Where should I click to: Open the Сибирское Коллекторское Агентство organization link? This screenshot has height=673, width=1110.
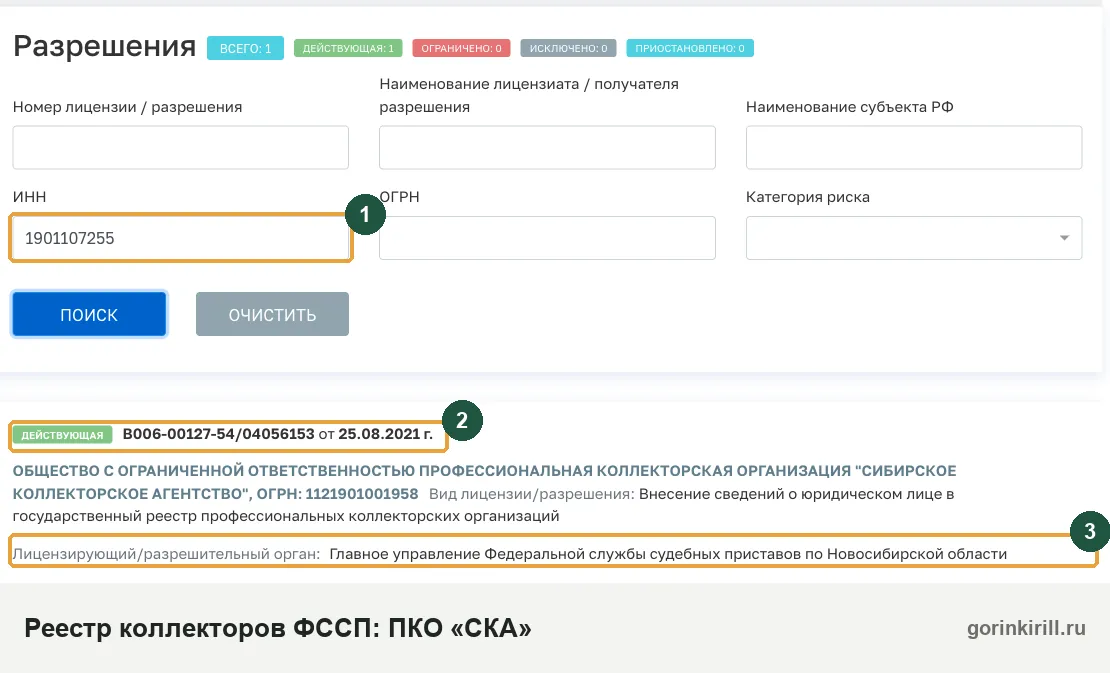click(x=484, y=482)
